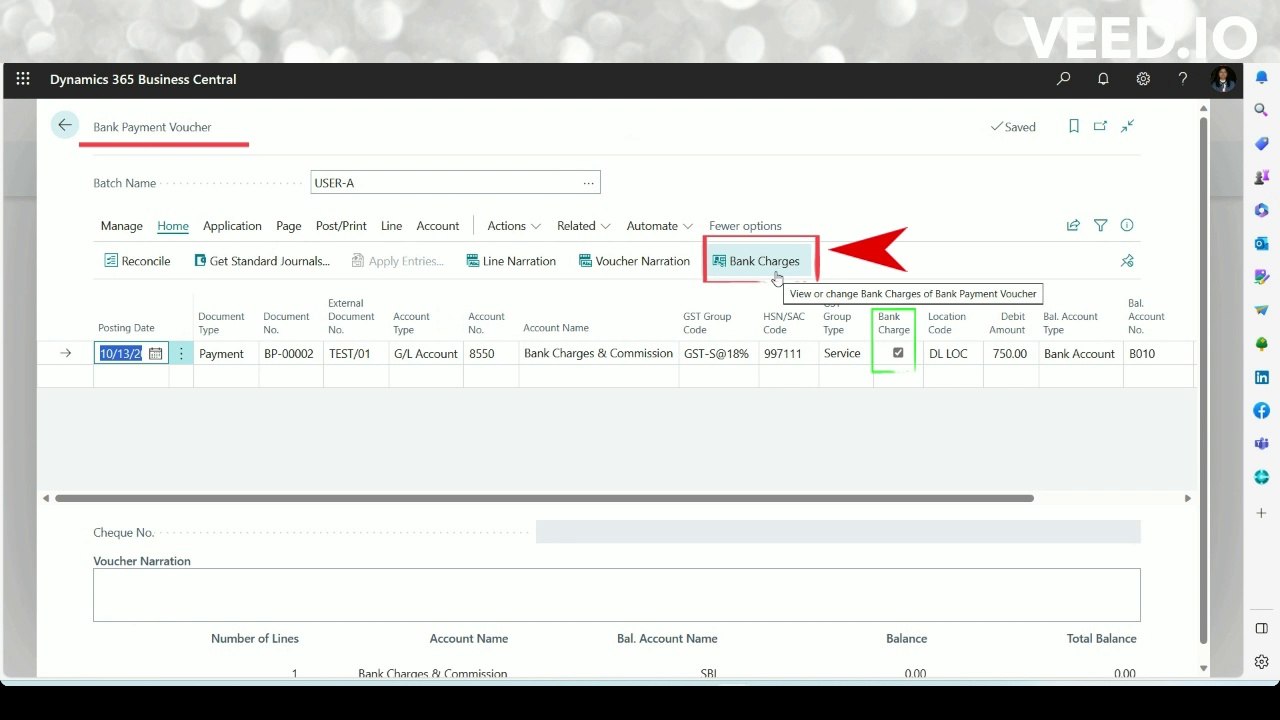
Task: Click the Cheque No. field
Action: (x=838, y=532)
